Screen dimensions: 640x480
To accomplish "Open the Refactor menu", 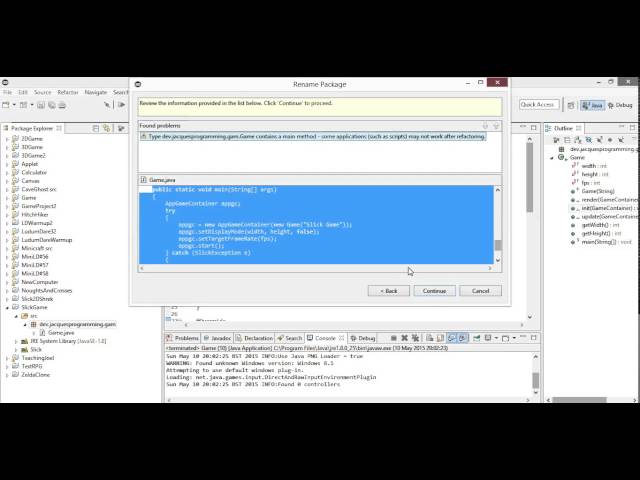I will [68, 92].
